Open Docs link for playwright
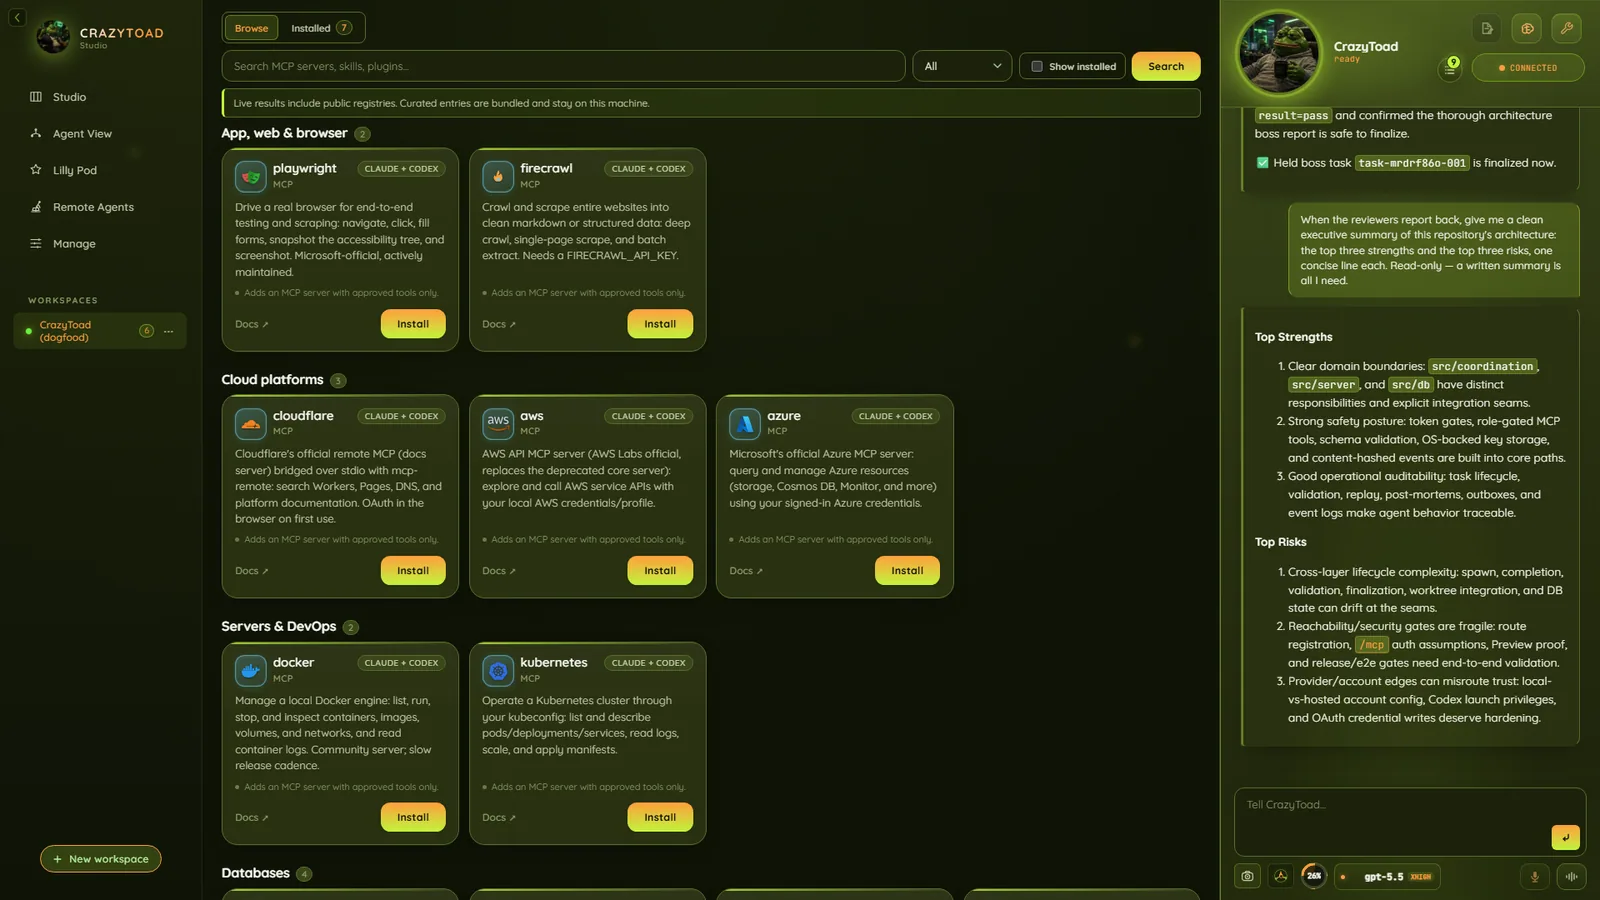 click(252, 324)
